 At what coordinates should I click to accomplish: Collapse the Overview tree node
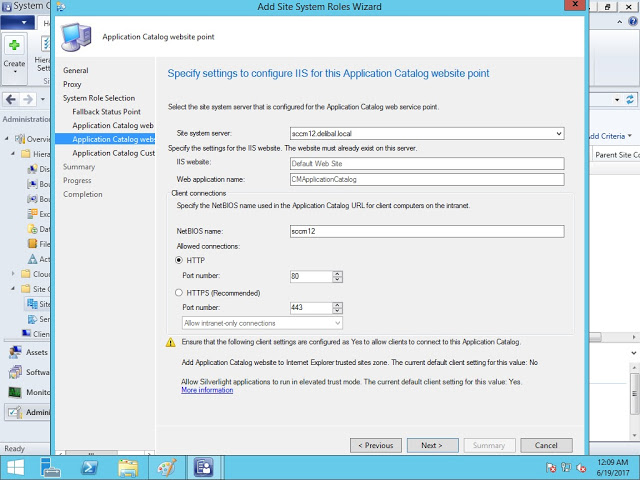[13, 139]
